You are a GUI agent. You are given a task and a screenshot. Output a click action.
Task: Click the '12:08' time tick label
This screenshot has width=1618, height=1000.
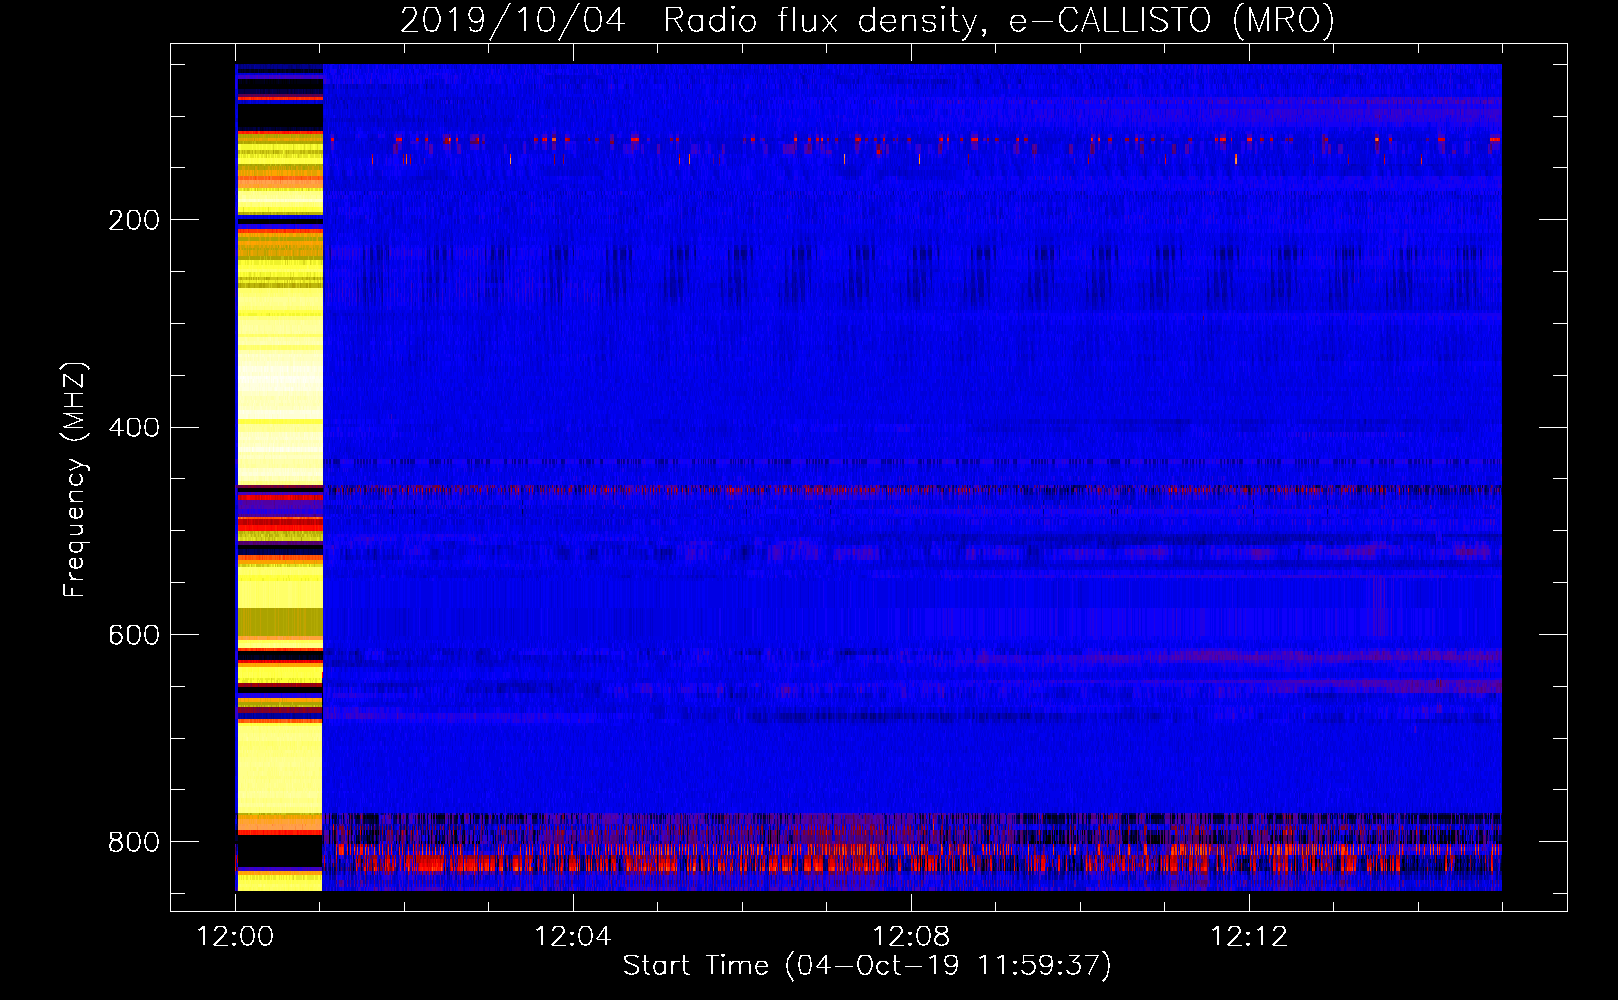tap(911, 937)
